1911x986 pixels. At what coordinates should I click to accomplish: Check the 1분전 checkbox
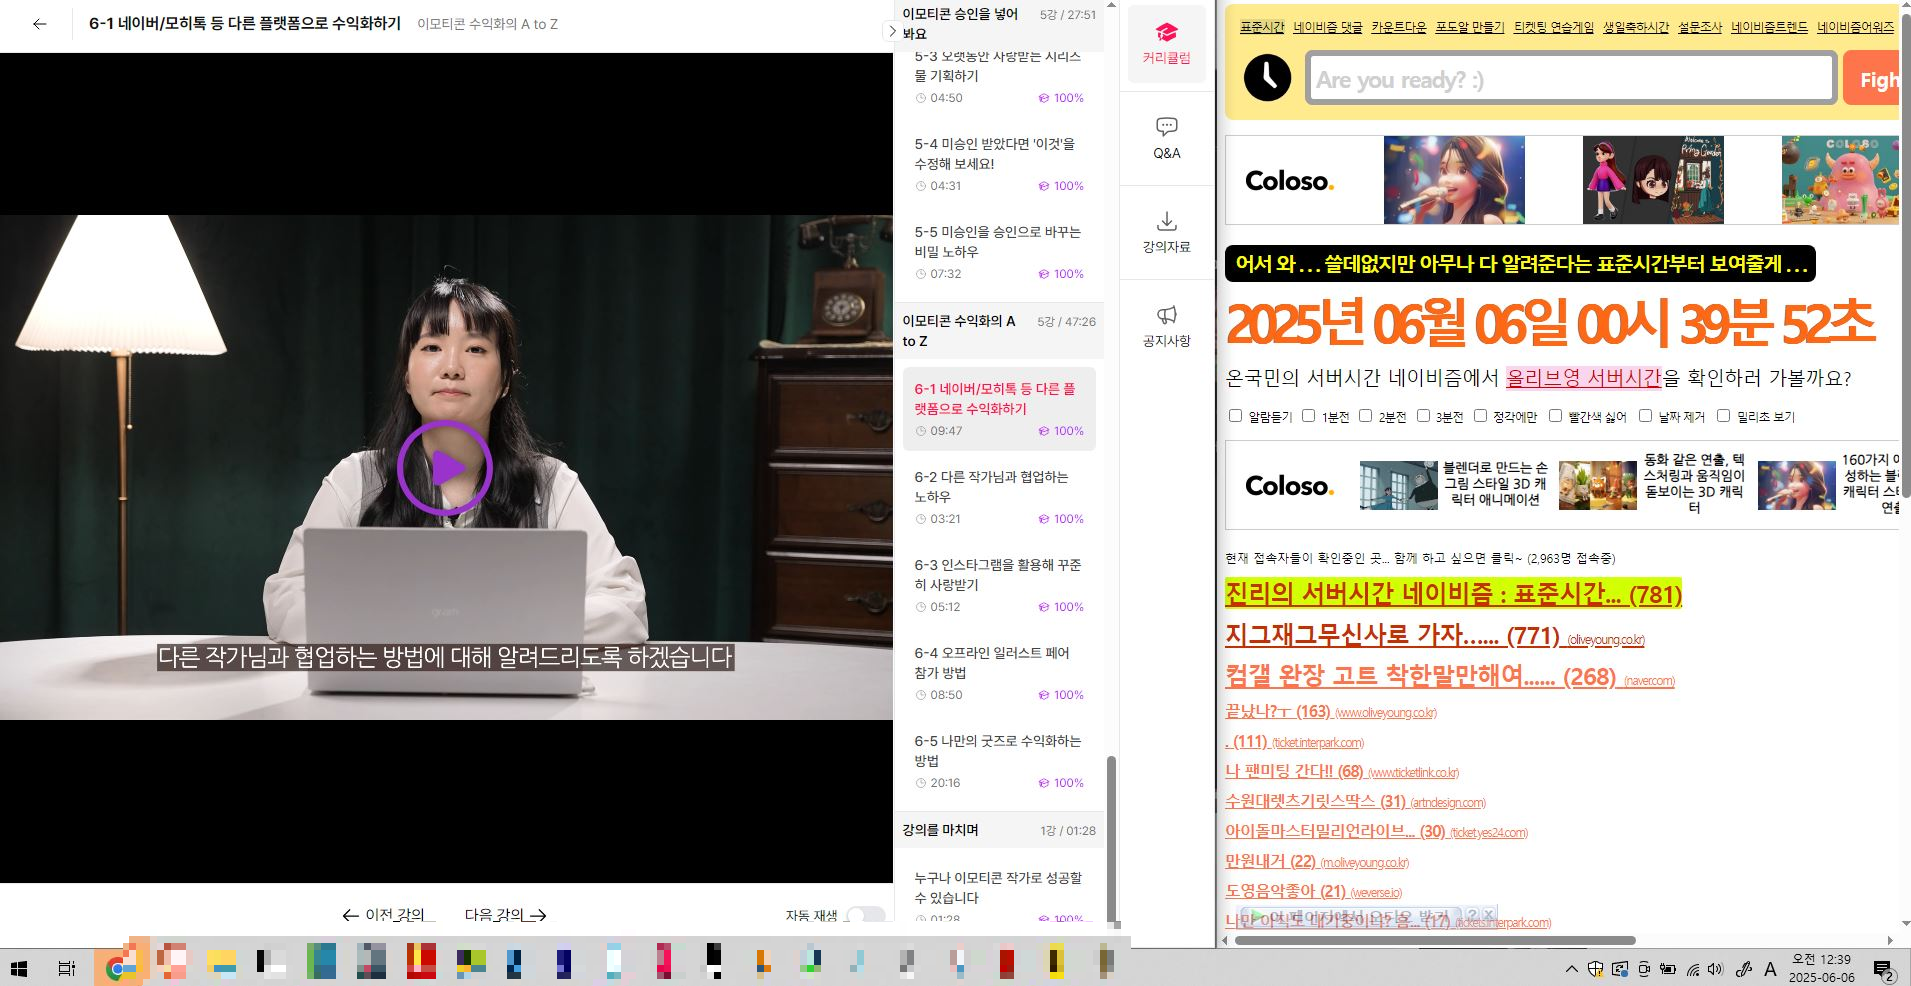click(1308, 415)
